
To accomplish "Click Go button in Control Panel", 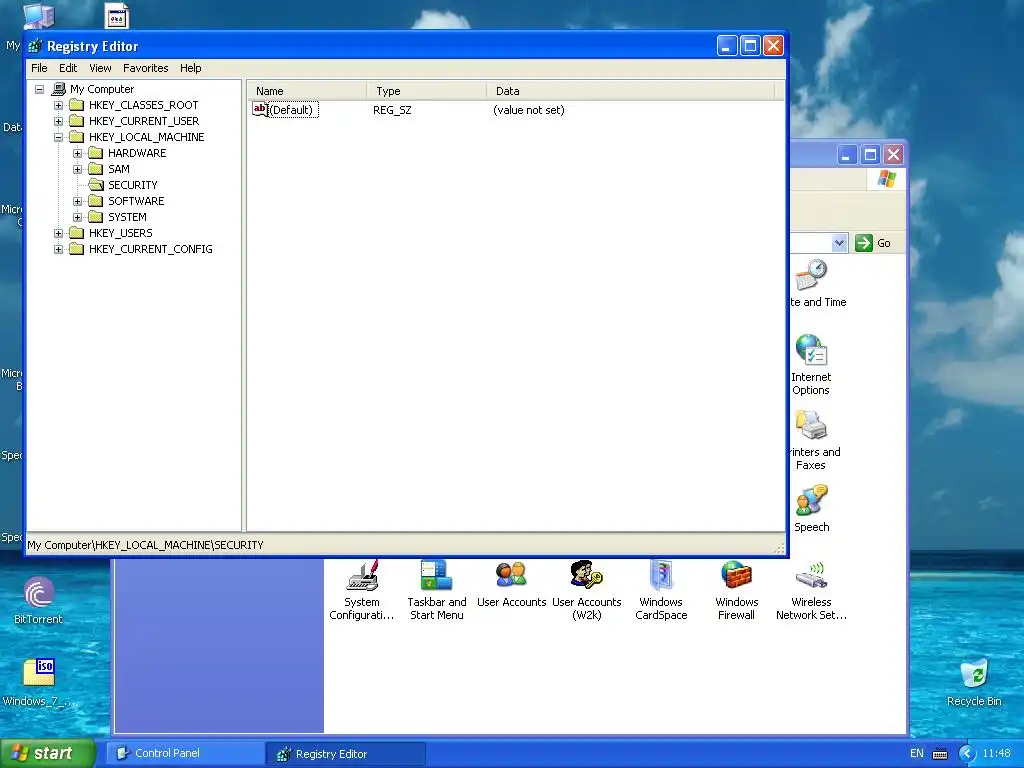I will pyautogui.click(x=872, y=243).
